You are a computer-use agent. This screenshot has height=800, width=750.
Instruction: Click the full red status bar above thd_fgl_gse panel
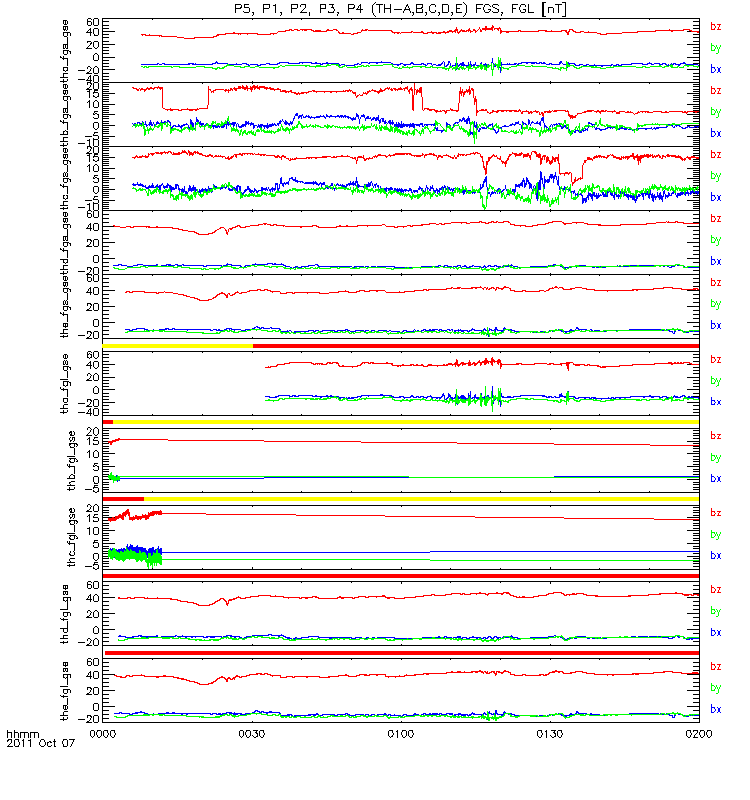[401, 576]
